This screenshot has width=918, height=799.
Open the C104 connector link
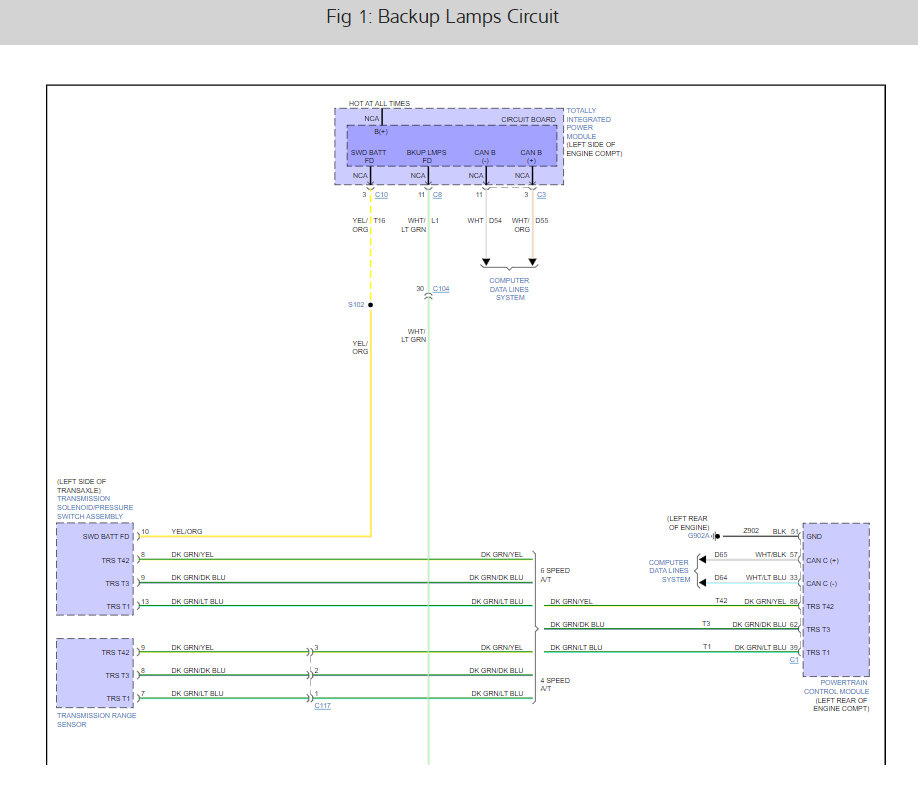[441, 289]
